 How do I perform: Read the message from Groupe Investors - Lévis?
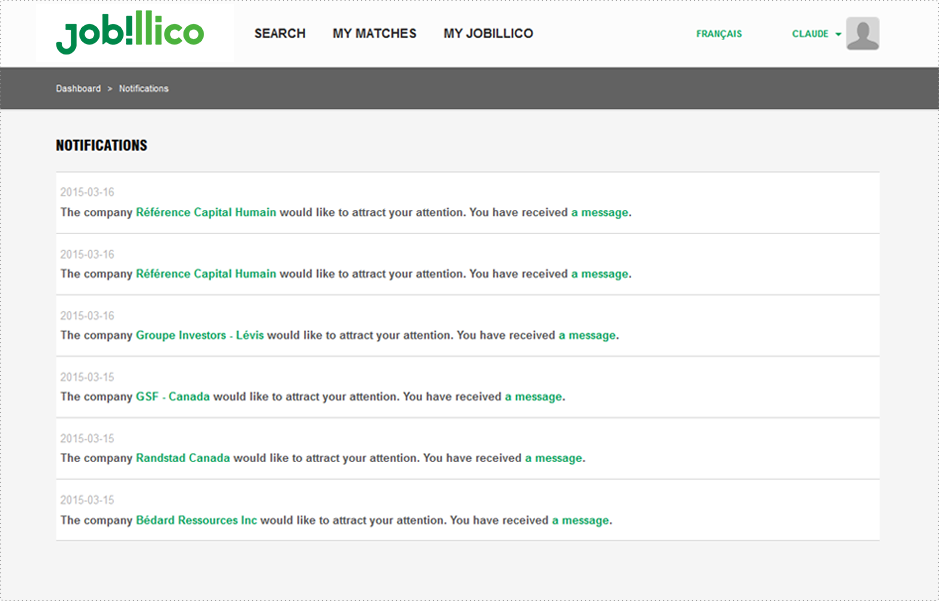click(x=587, y=335)
